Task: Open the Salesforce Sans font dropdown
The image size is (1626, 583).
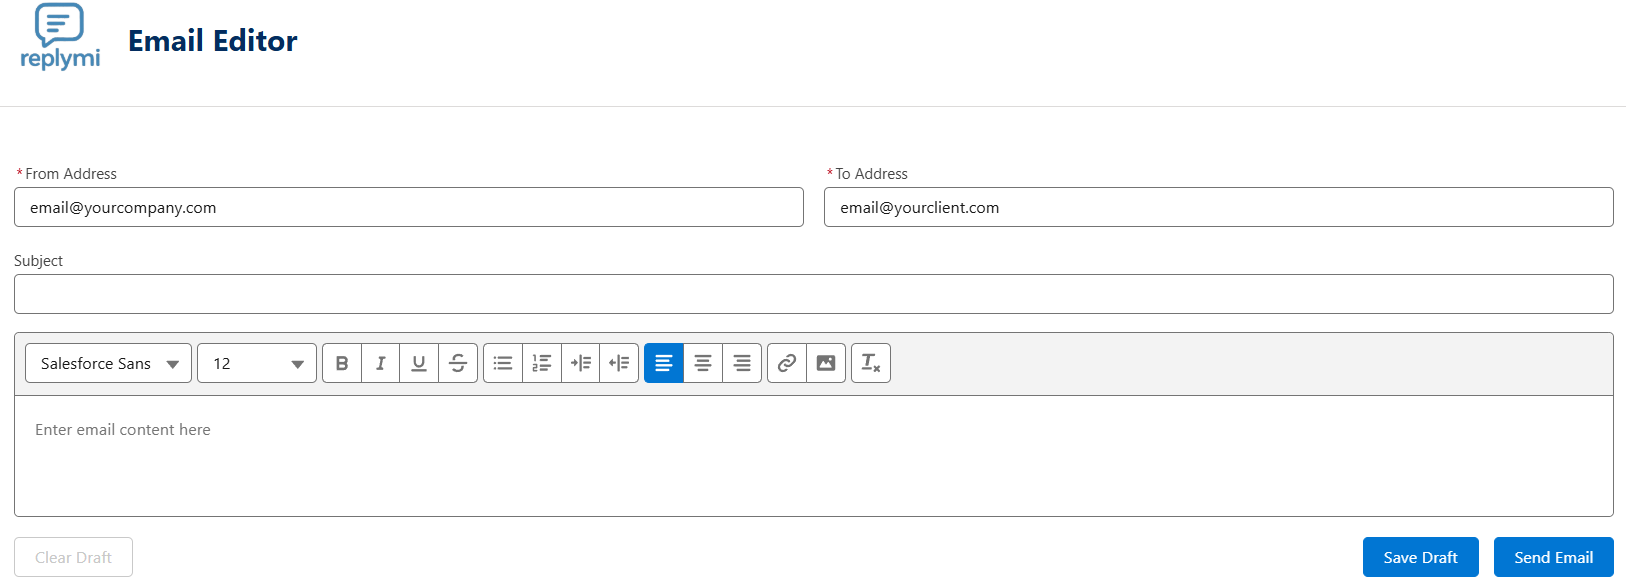Action: (109, 363)
